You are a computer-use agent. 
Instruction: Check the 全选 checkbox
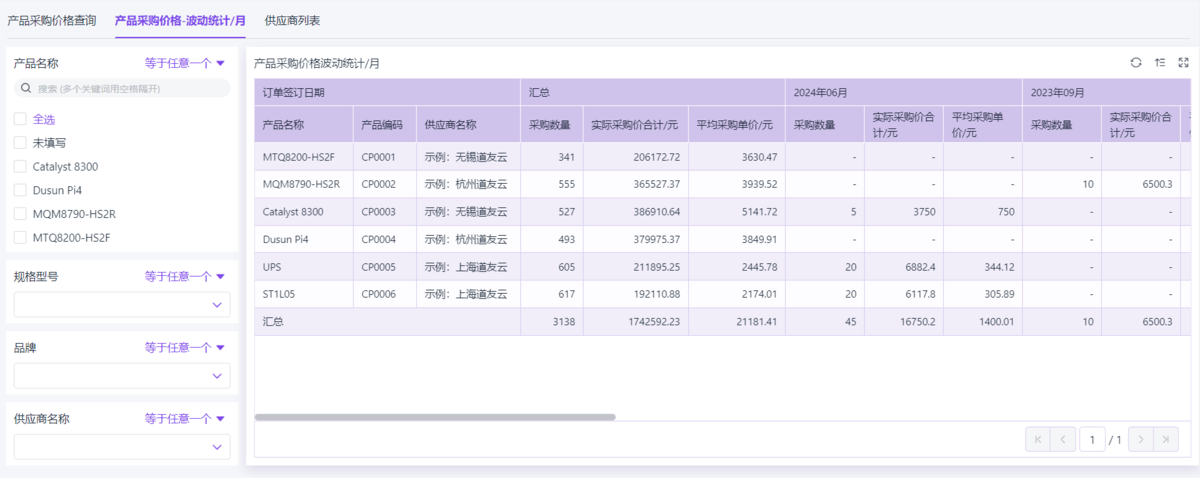click(x=20, y=119)
